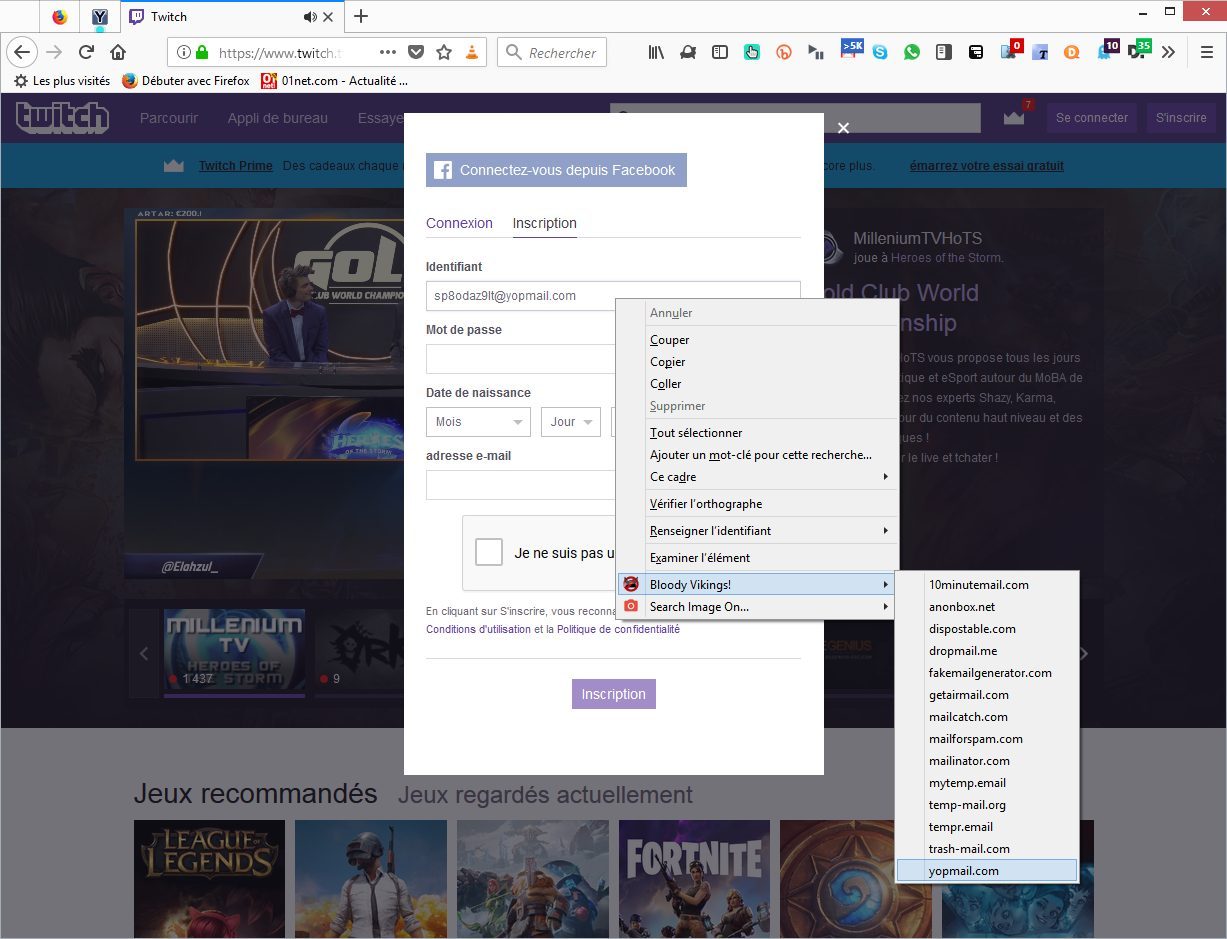Click the Skype extension icon
1227x939 pixels.
[x=880, y=52]
